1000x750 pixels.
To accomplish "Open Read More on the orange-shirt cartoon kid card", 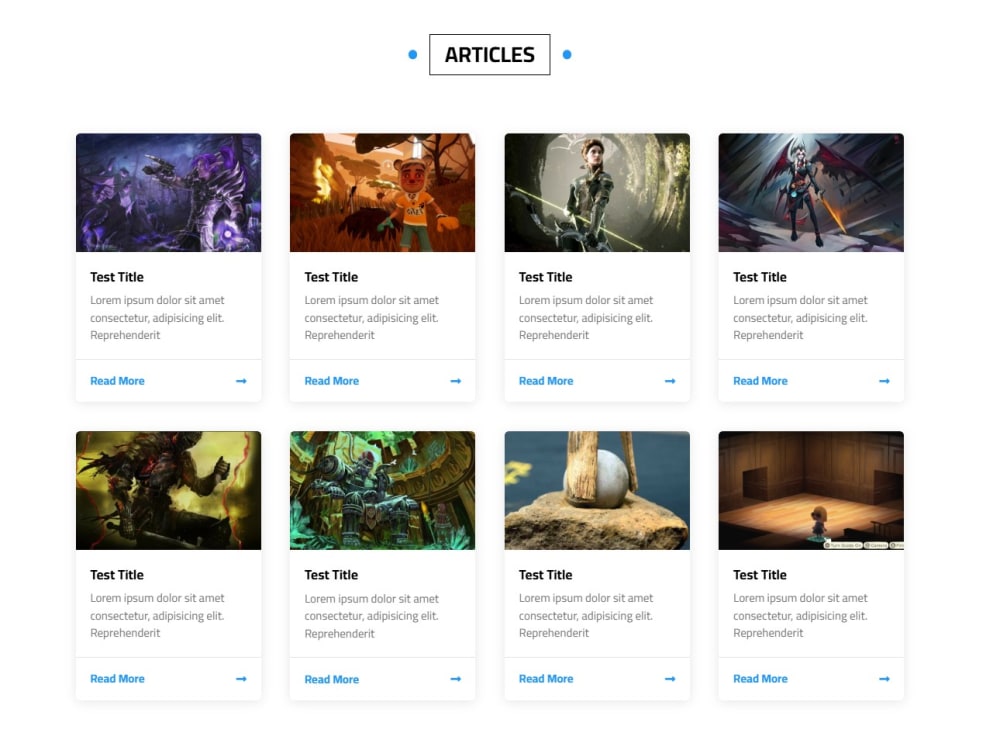I will 332,381.
